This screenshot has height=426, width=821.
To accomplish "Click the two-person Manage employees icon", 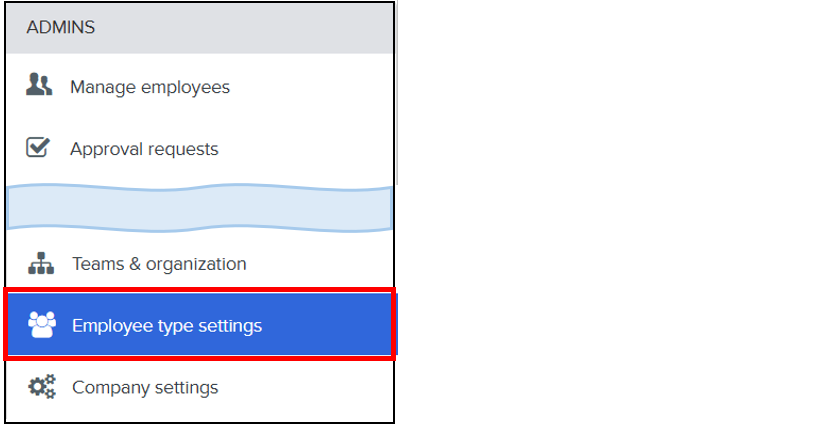I will [39, 84].
